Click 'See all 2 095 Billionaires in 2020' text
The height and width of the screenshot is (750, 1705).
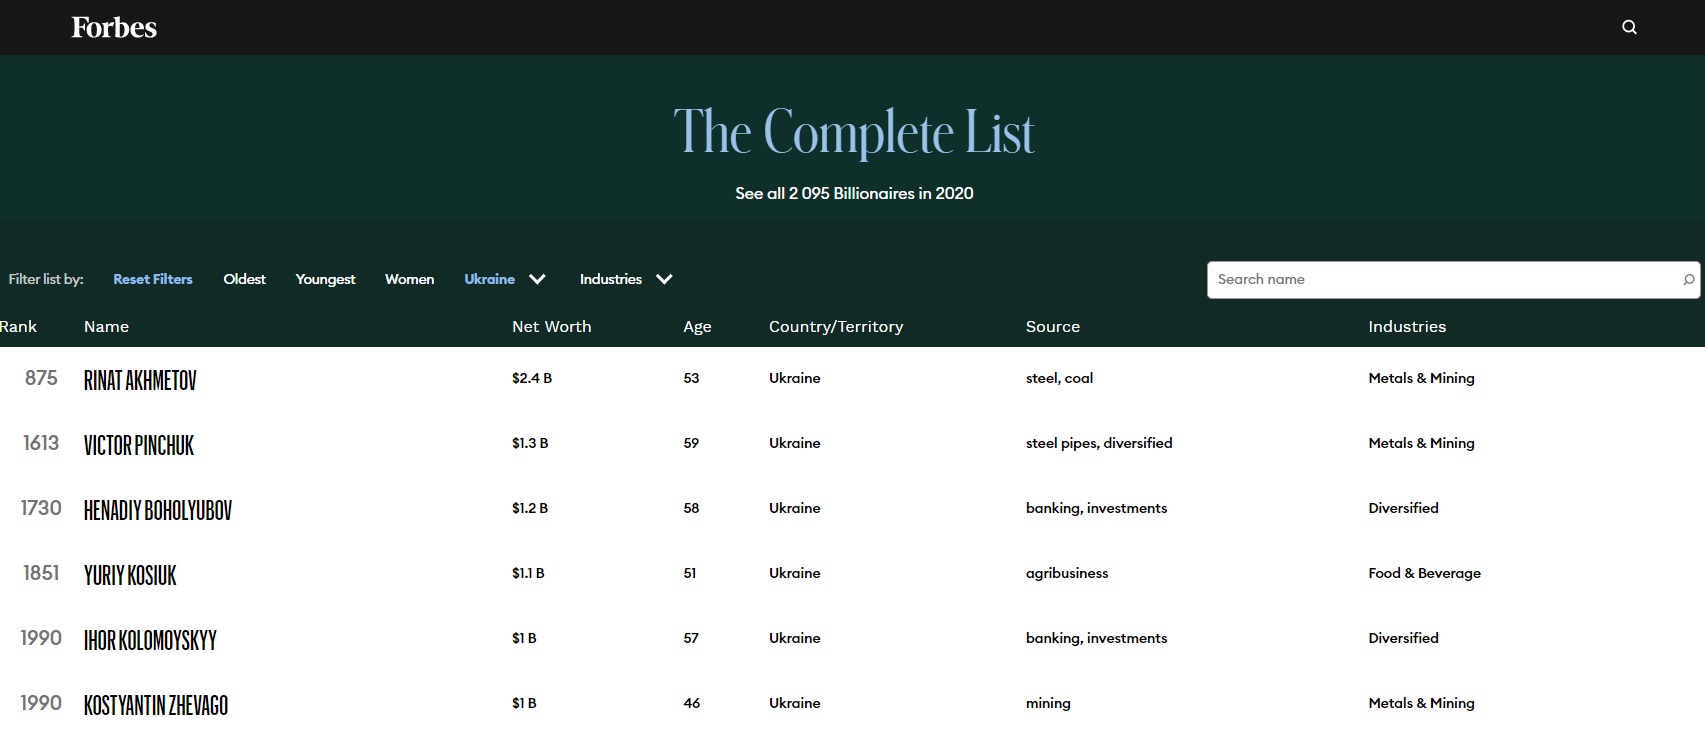tap(854, 193)
